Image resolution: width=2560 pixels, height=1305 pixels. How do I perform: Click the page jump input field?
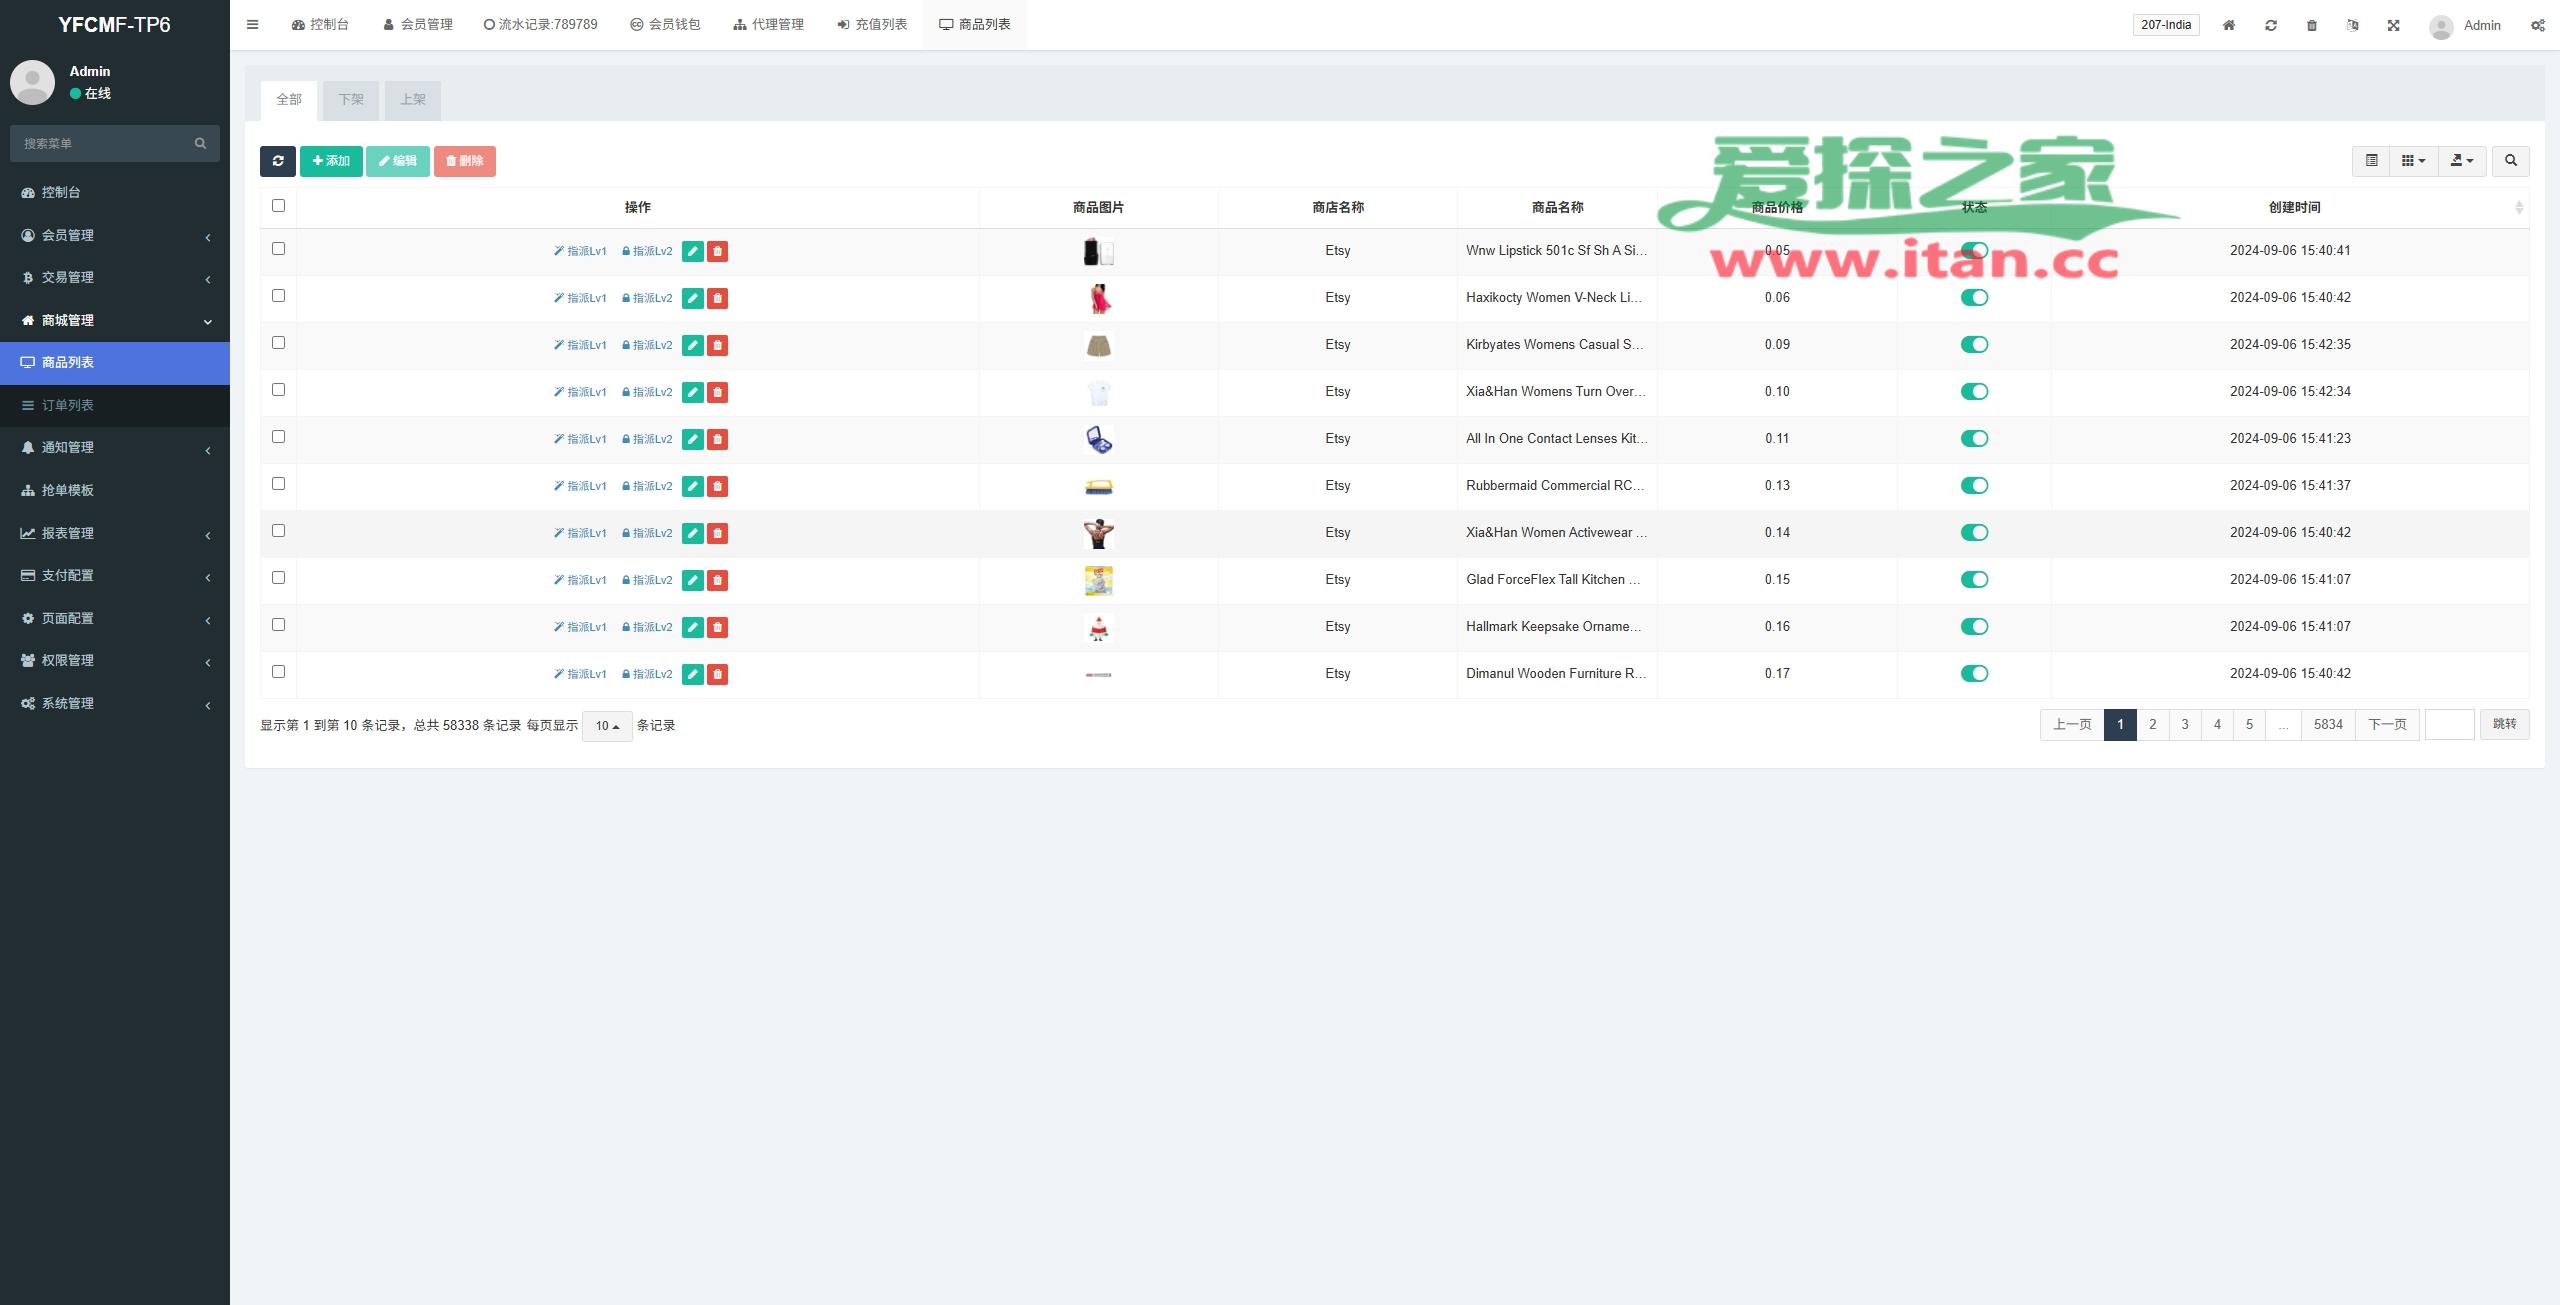coord(2449,725)
